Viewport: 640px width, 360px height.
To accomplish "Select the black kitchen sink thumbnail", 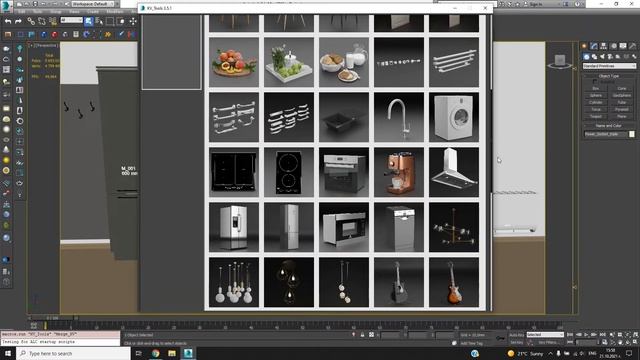I will pyautogui.click(x=344, y=117).
